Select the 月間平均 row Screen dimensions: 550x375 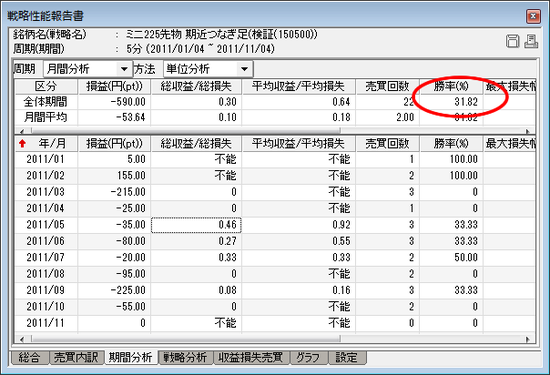tap(275, 117)
